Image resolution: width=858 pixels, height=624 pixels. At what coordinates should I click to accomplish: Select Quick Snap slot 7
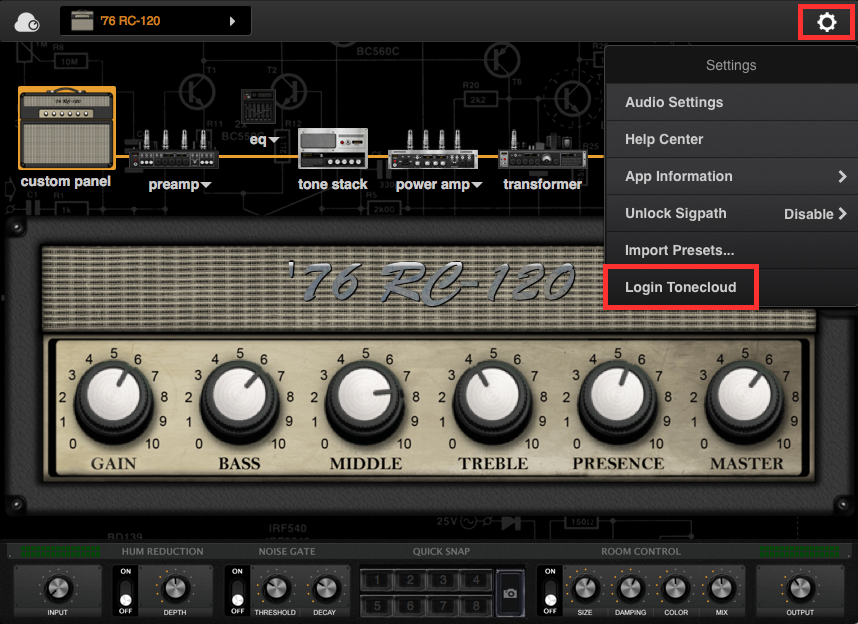[443, 605]
